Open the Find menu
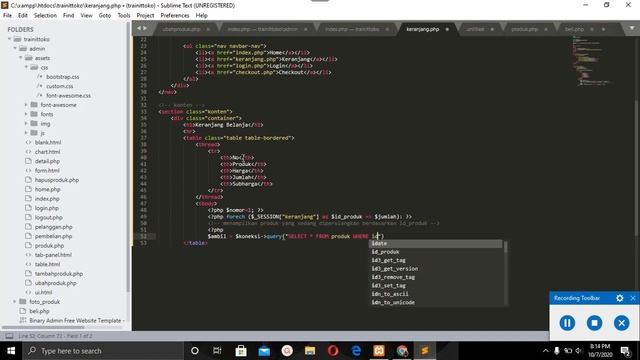The height and width of the screenshot is (360, 640). click(69, 16)
